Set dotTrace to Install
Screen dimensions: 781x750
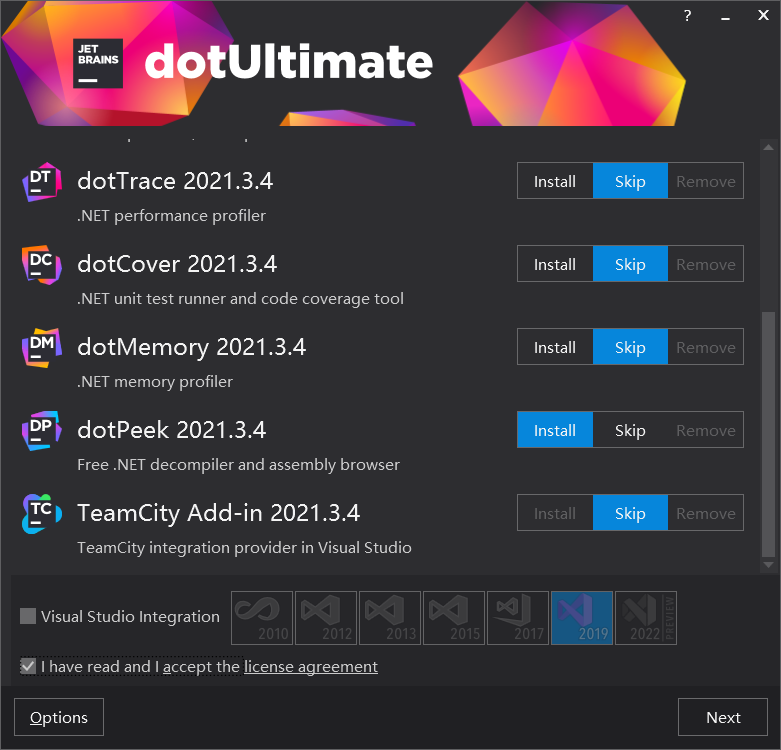pyautogui.click(x=555, y=181)
